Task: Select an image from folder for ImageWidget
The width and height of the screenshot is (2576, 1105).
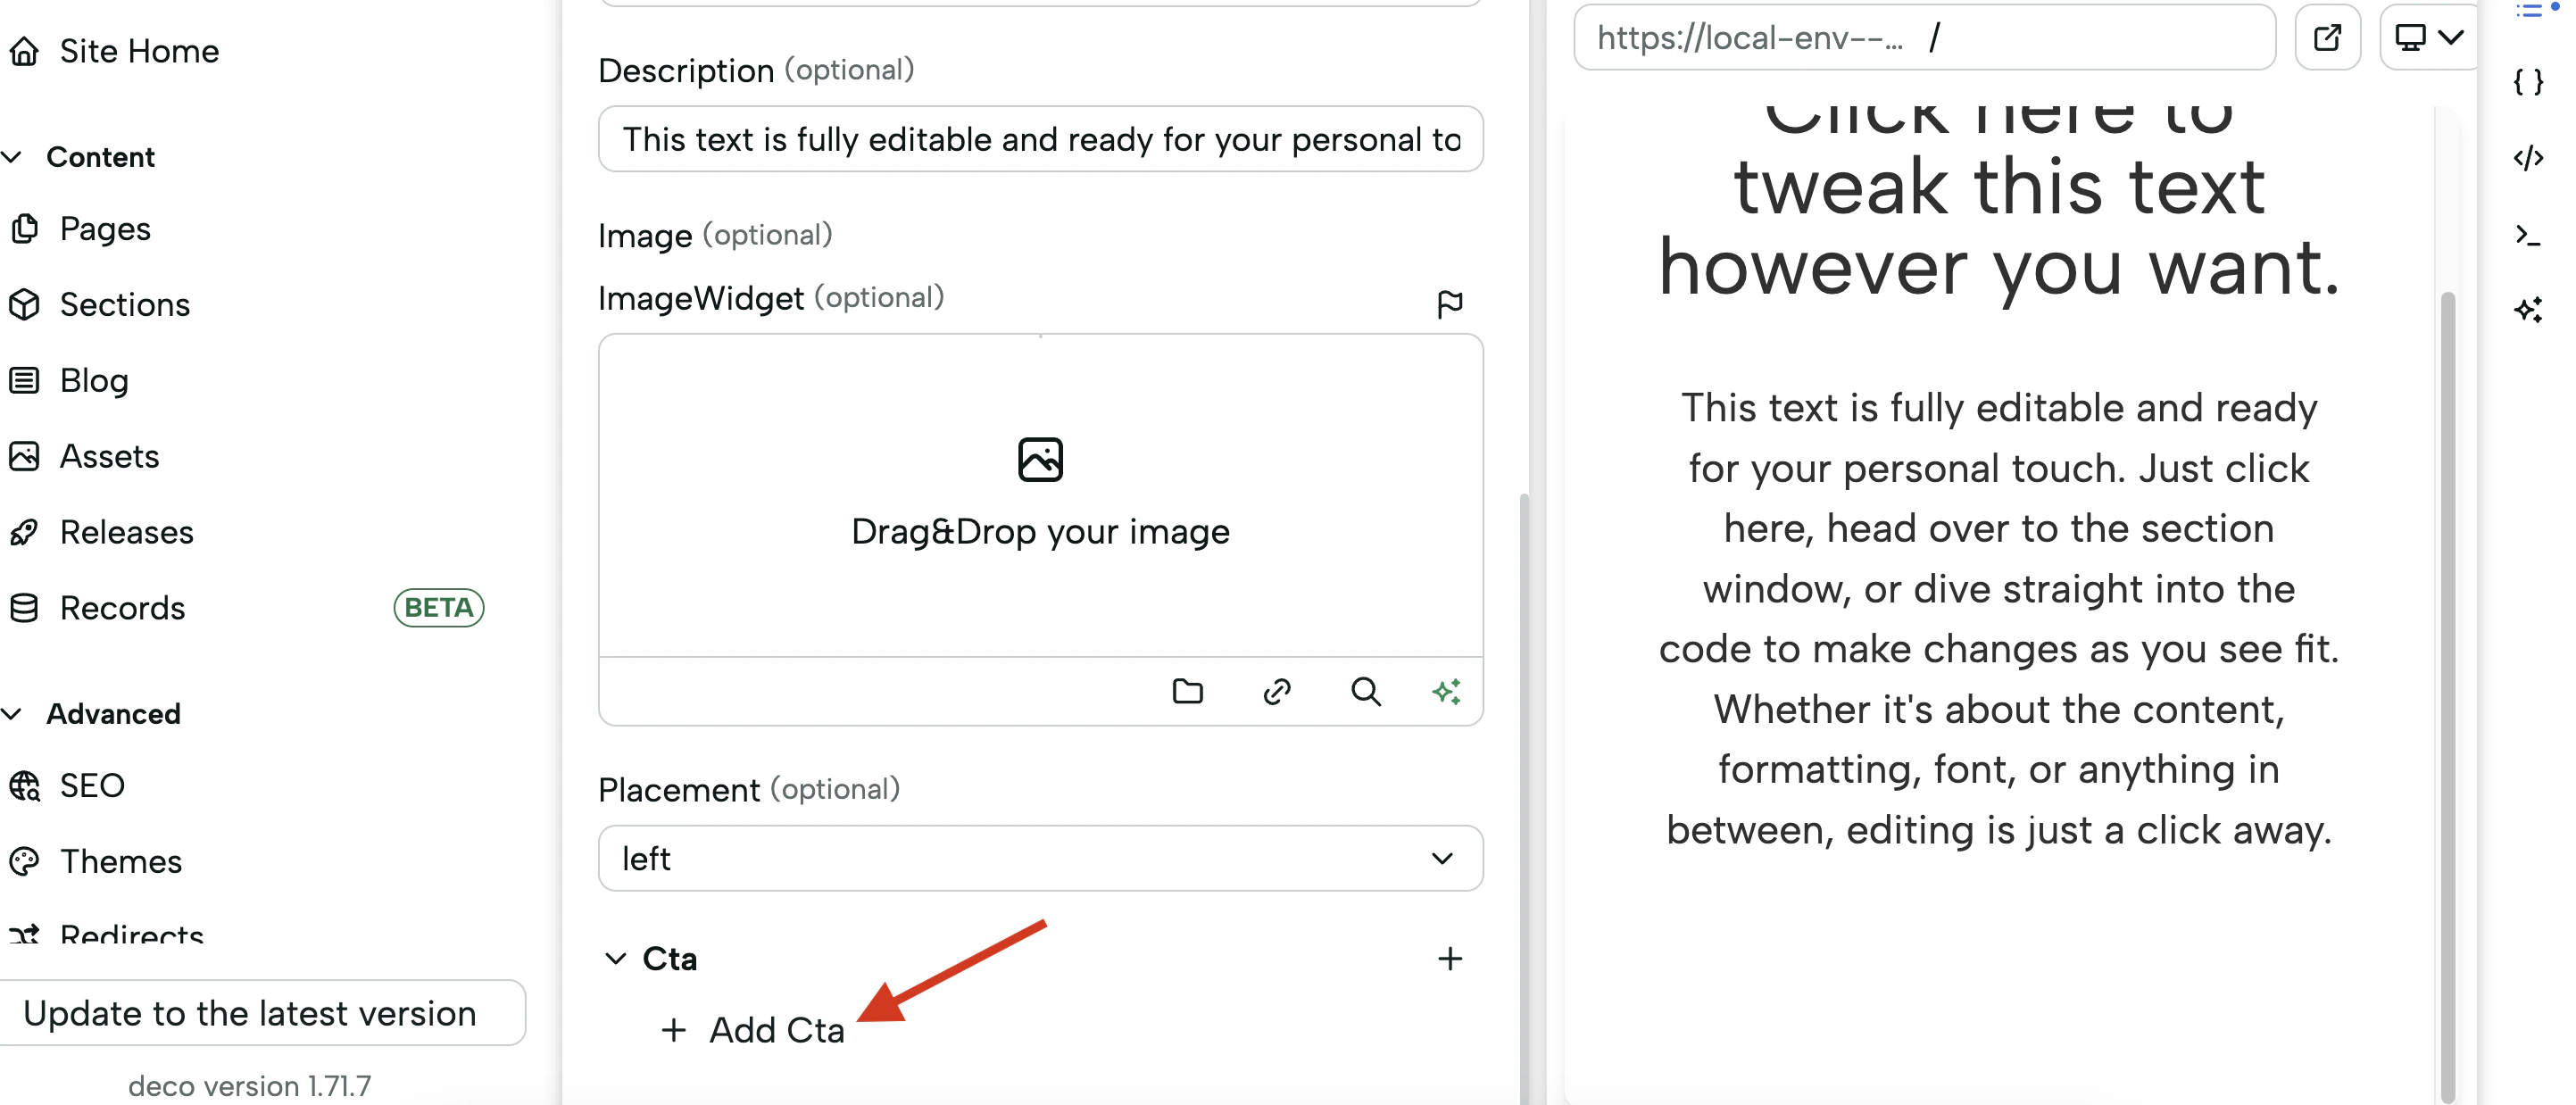Action: (x=1187, y=691)
